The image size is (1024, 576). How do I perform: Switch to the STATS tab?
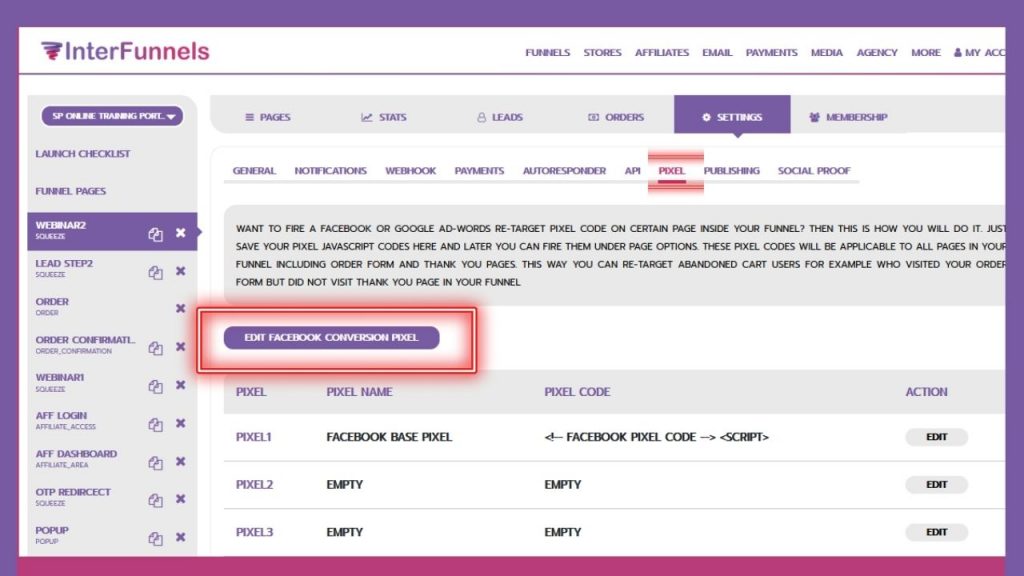pyautogui.click(x=384, y=117)
